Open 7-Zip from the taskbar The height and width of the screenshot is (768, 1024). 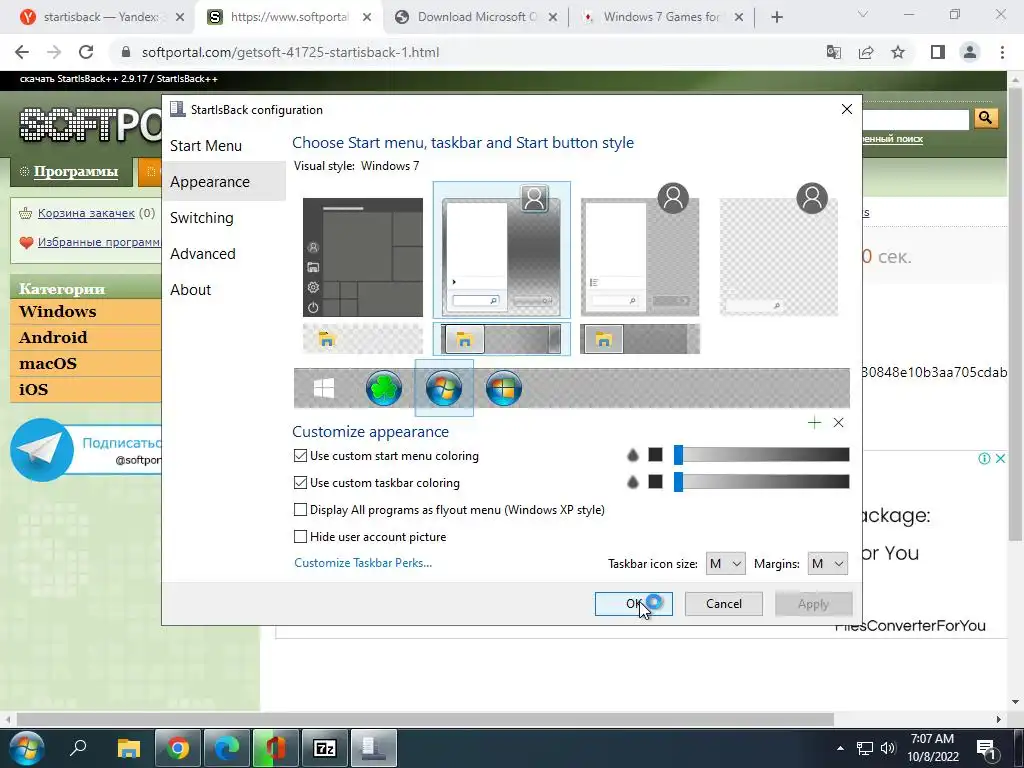[325, 748]
